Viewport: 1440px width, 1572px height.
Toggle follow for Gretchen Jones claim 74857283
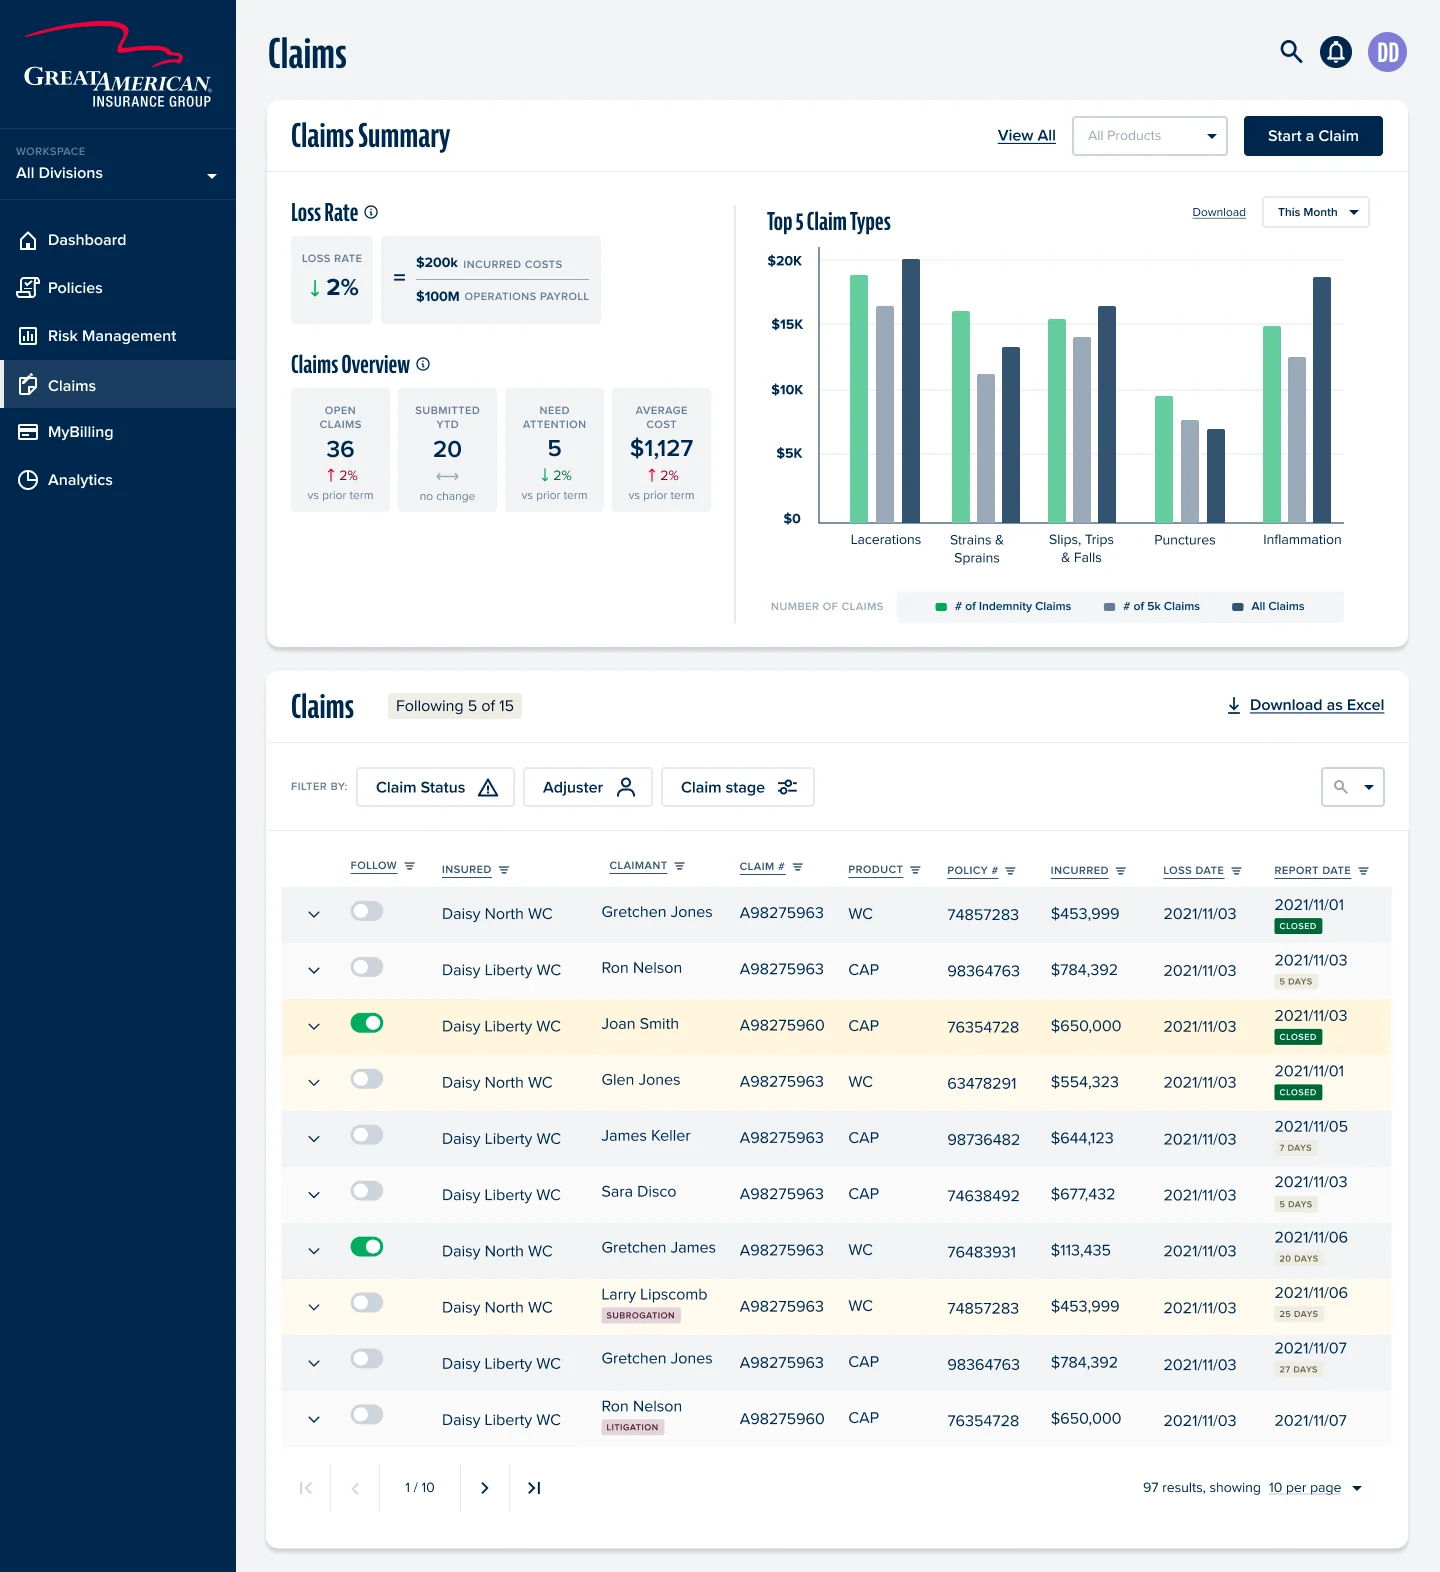(367, 911)
